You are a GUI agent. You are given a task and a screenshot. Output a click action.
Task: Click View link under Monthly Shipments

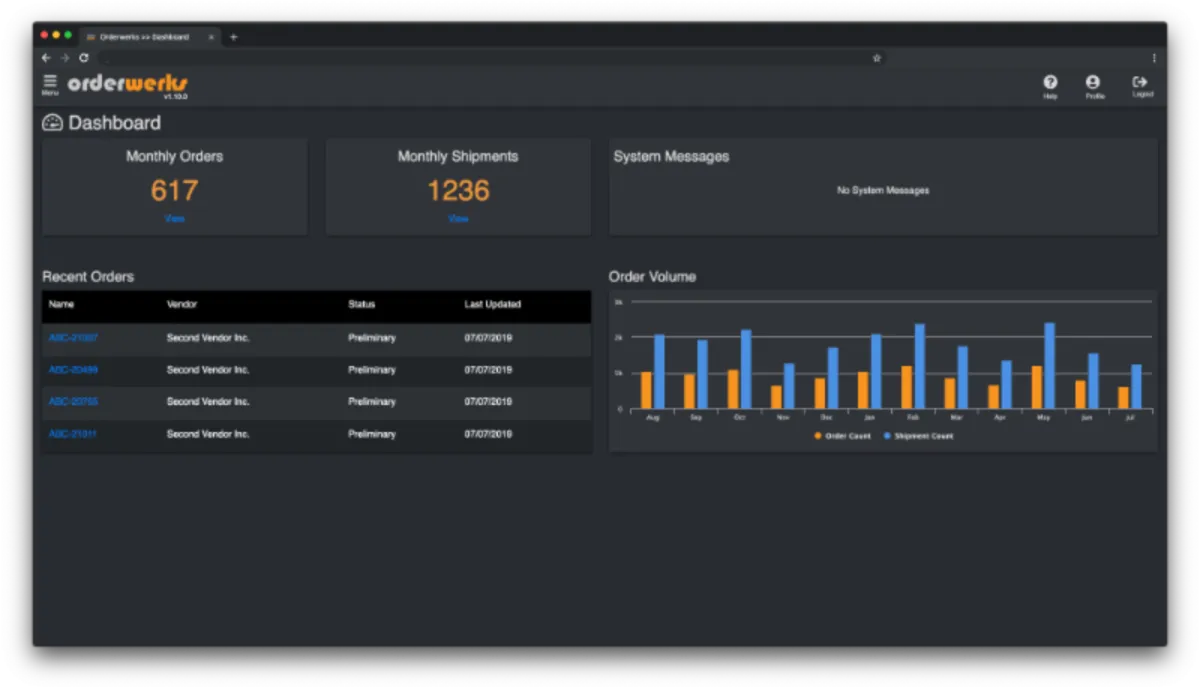pos(458,218)
